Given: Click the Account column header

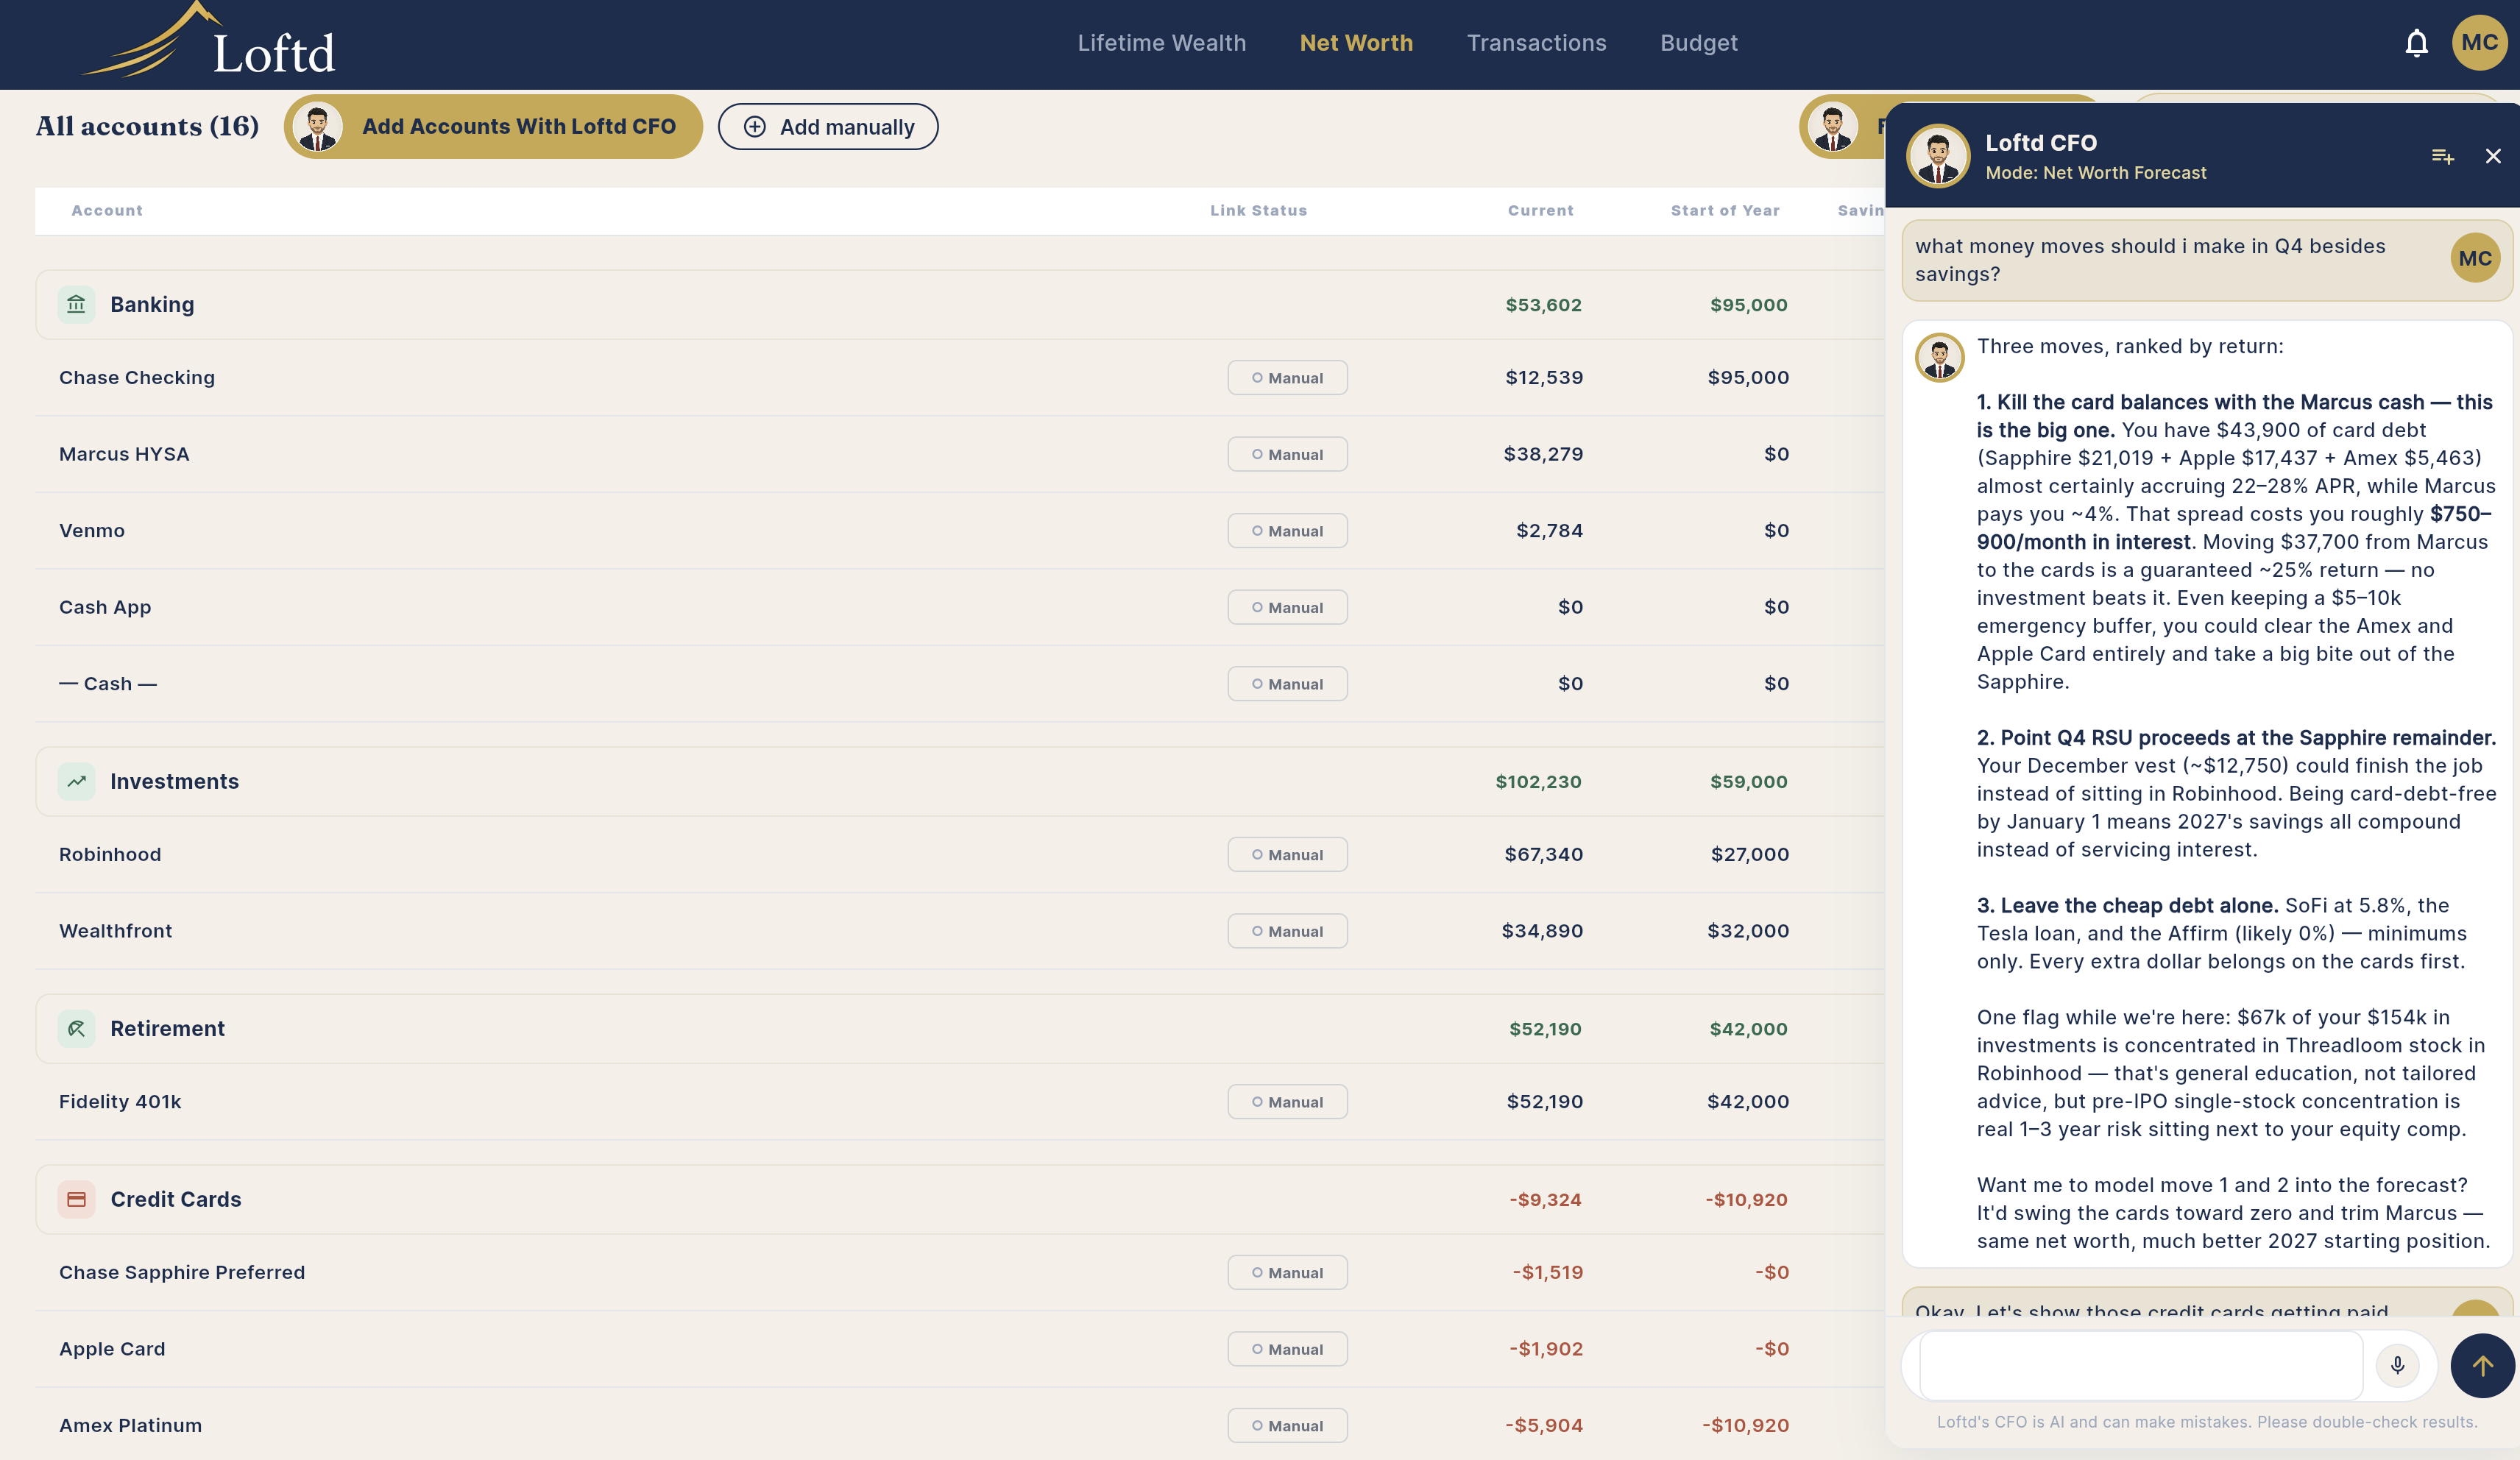Looking at the screenshot, I should coord(107,210).
